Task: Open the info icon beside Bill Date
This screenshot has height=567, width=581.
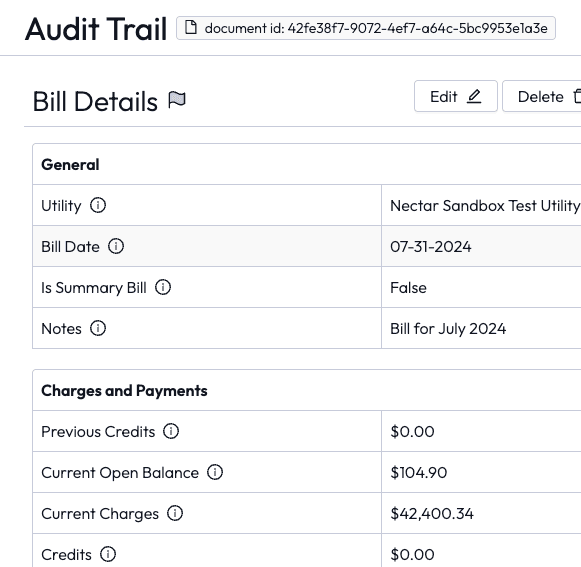Action: pos(116,246)
